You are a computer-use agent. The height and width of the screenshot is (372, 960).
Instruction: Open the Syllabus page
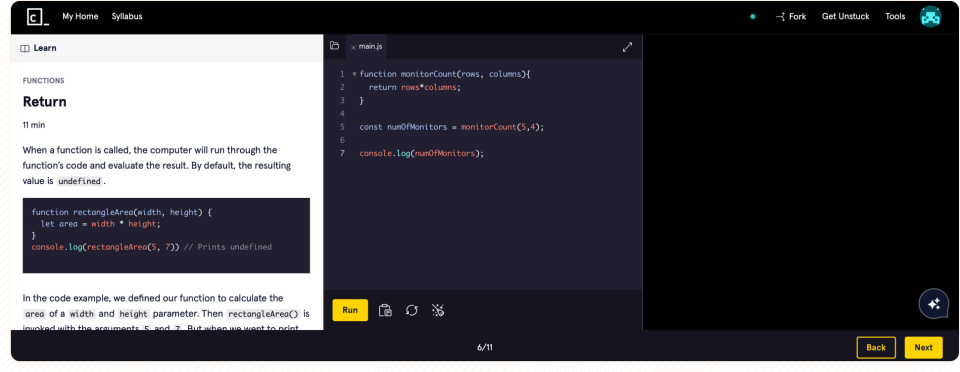[127, 17]
